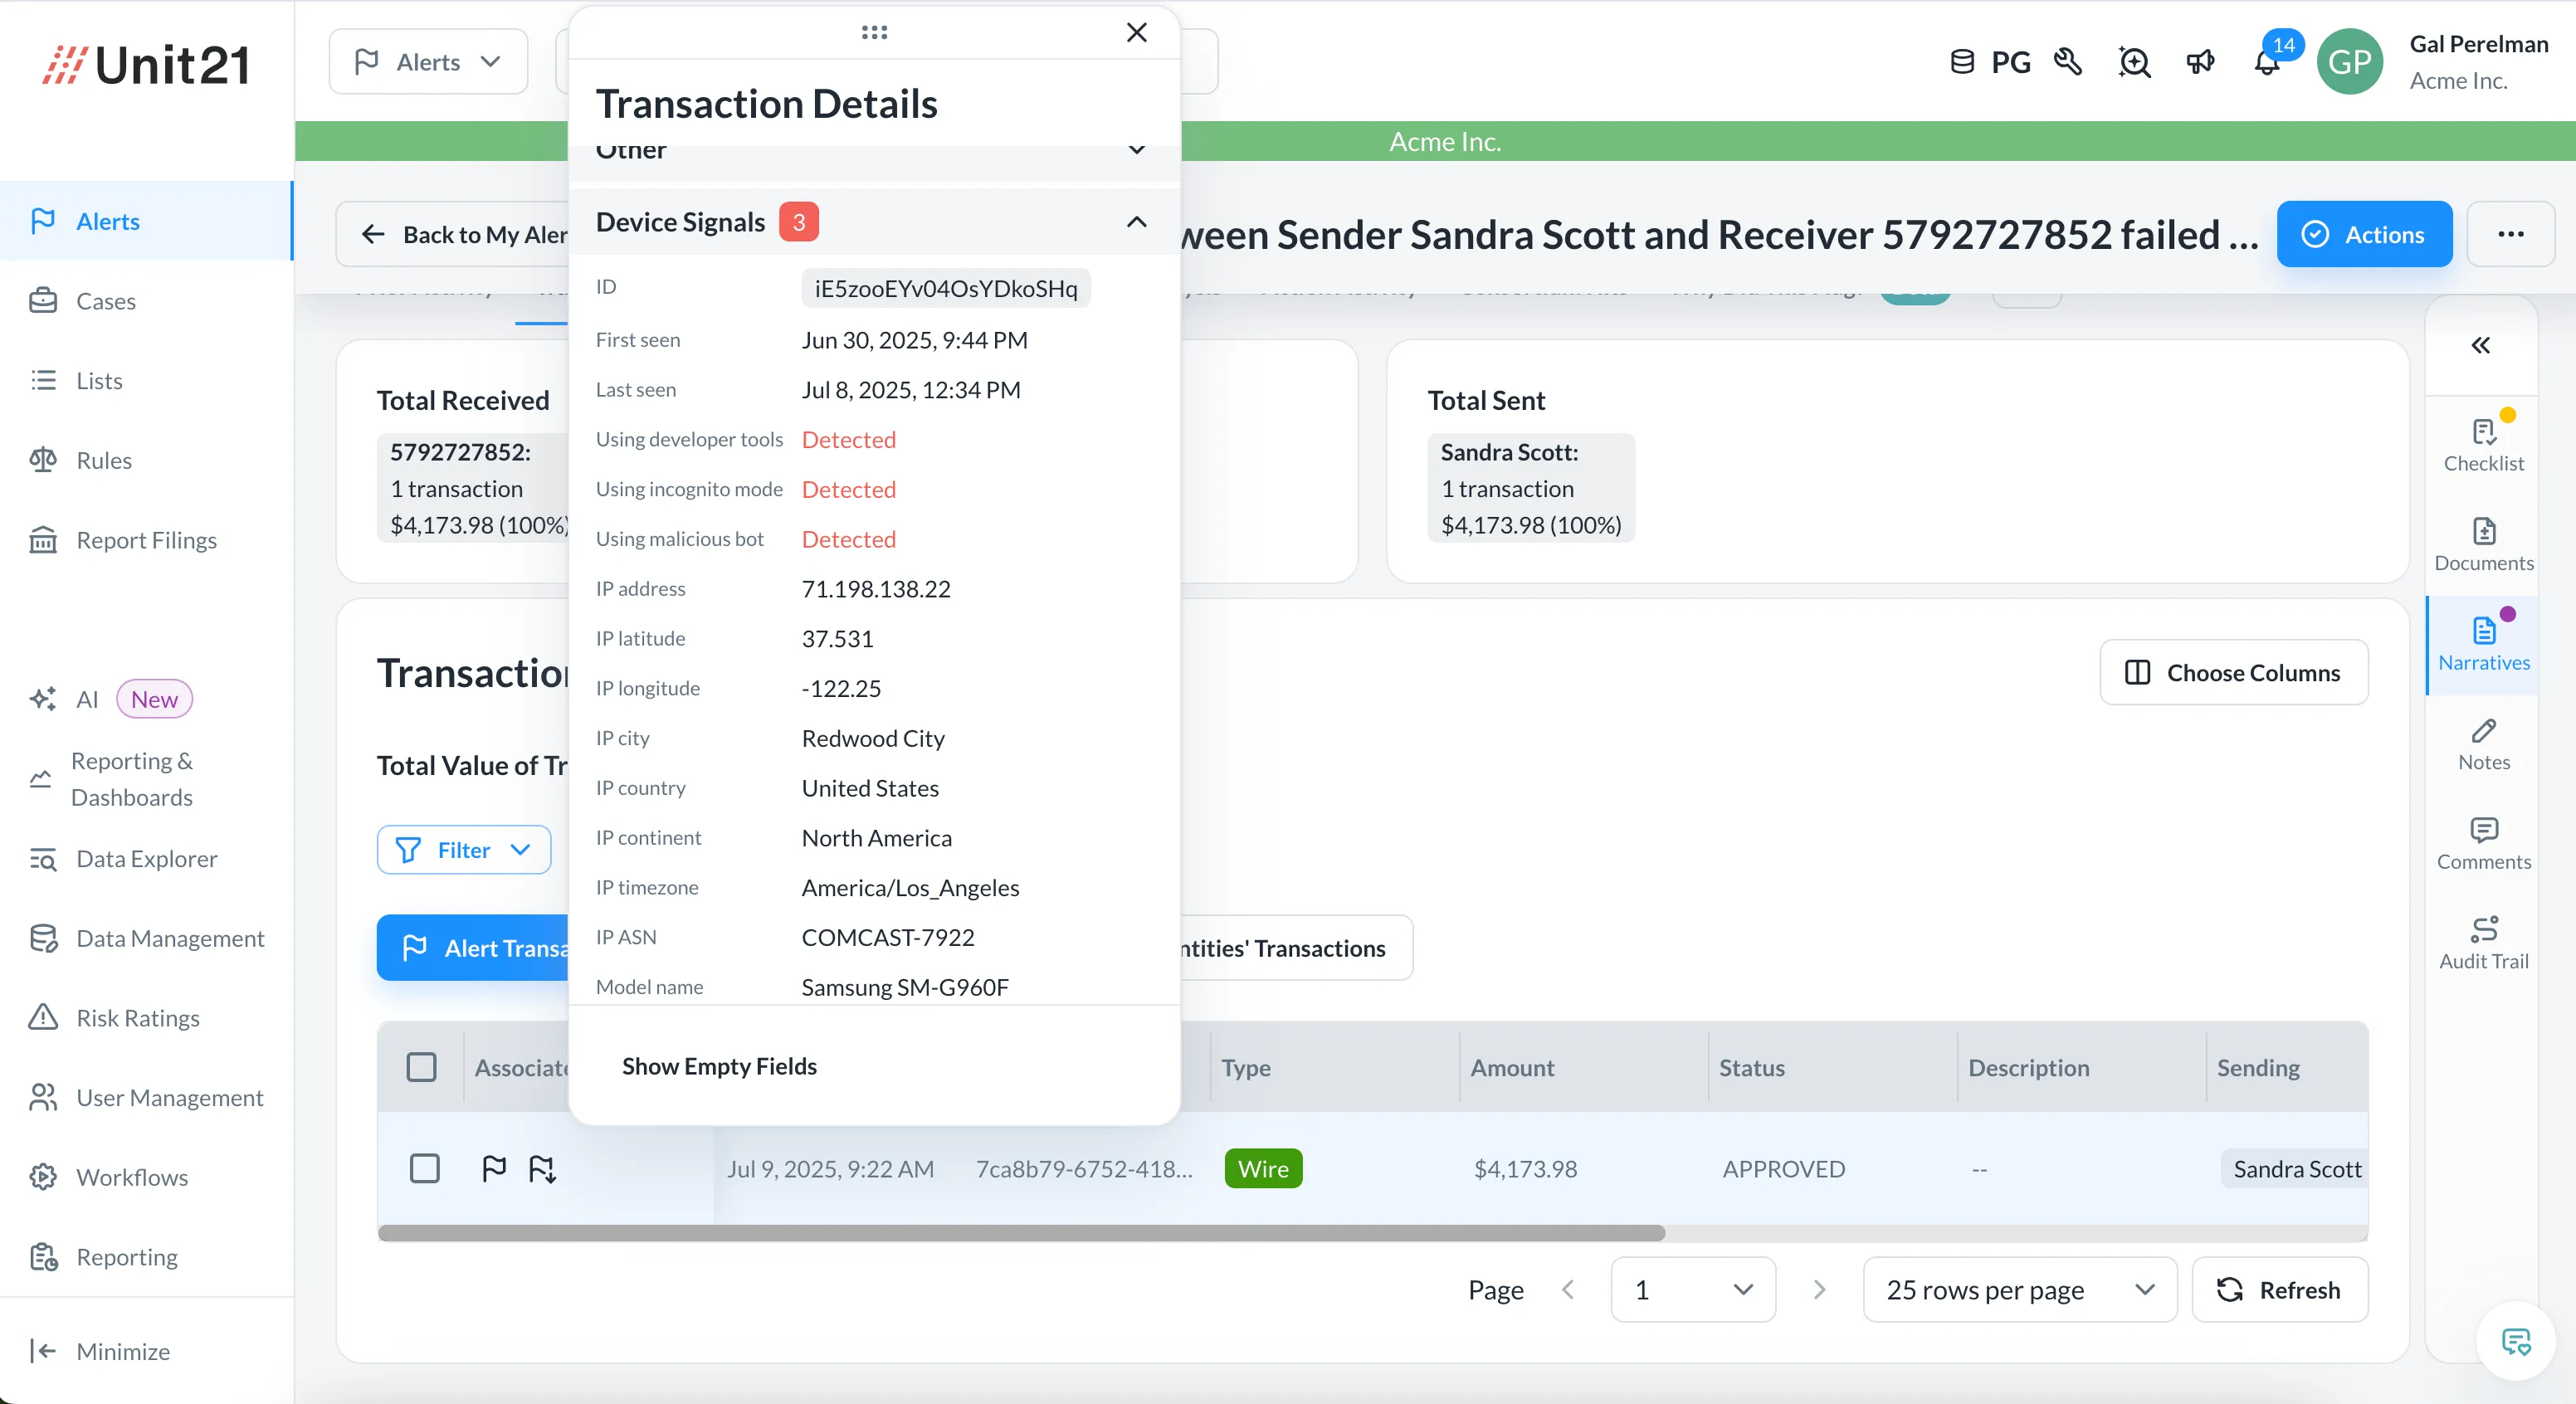Open the notifications bell
Image resolution: width=2576 pixels, height=1404 pixels.
point(2265,62)
